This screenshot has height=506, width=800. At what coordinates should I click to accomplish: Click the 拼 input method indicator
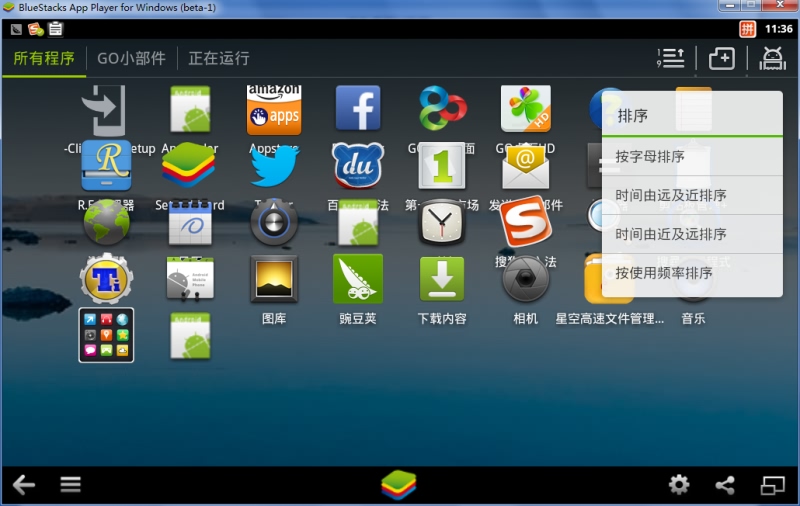click(747, 29)
